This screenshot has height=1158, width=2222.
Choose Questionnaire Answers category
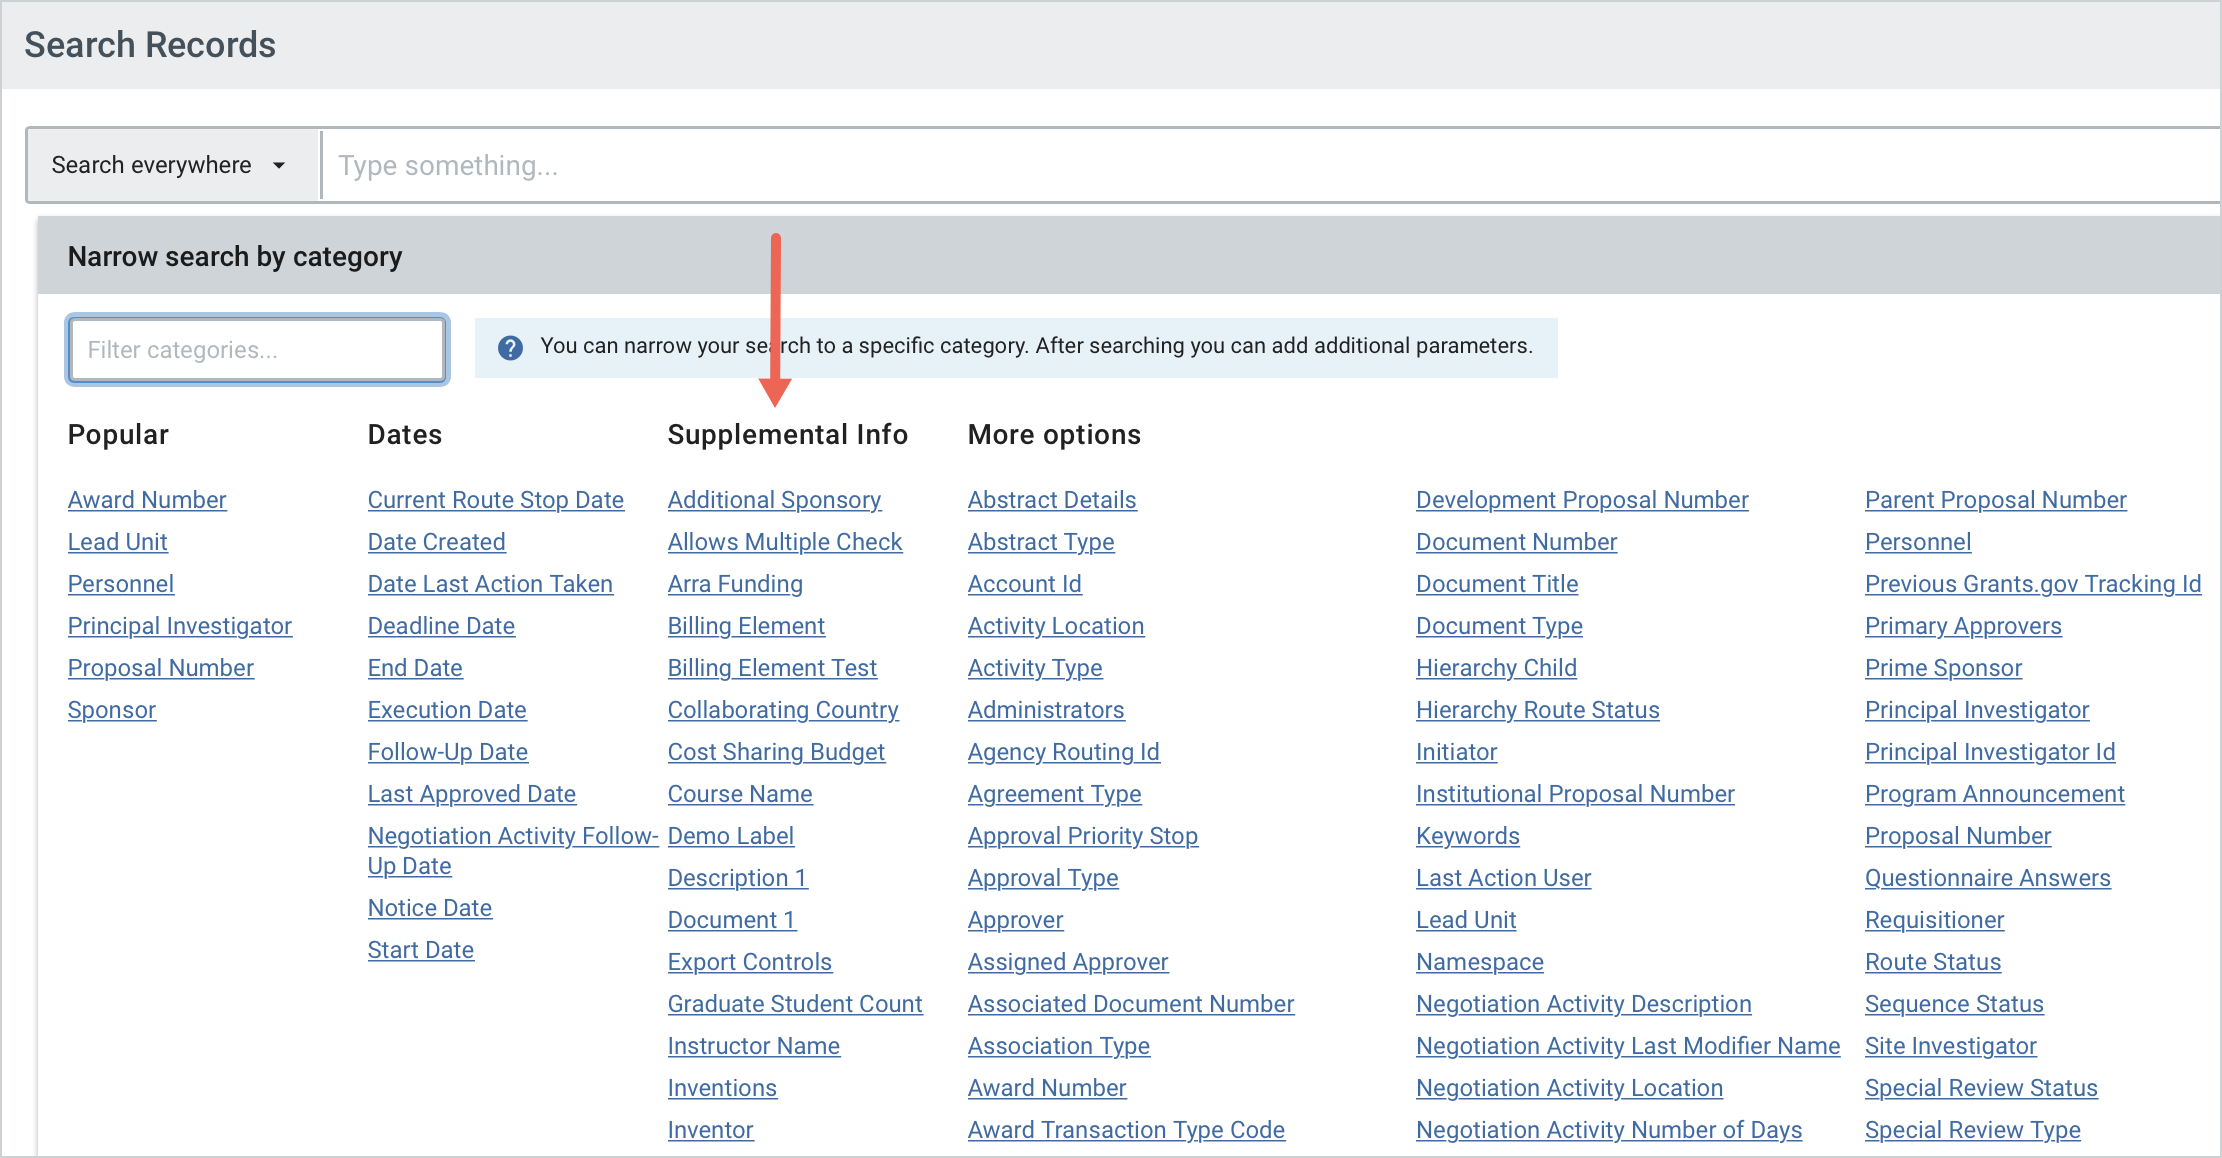(1987, 878)
